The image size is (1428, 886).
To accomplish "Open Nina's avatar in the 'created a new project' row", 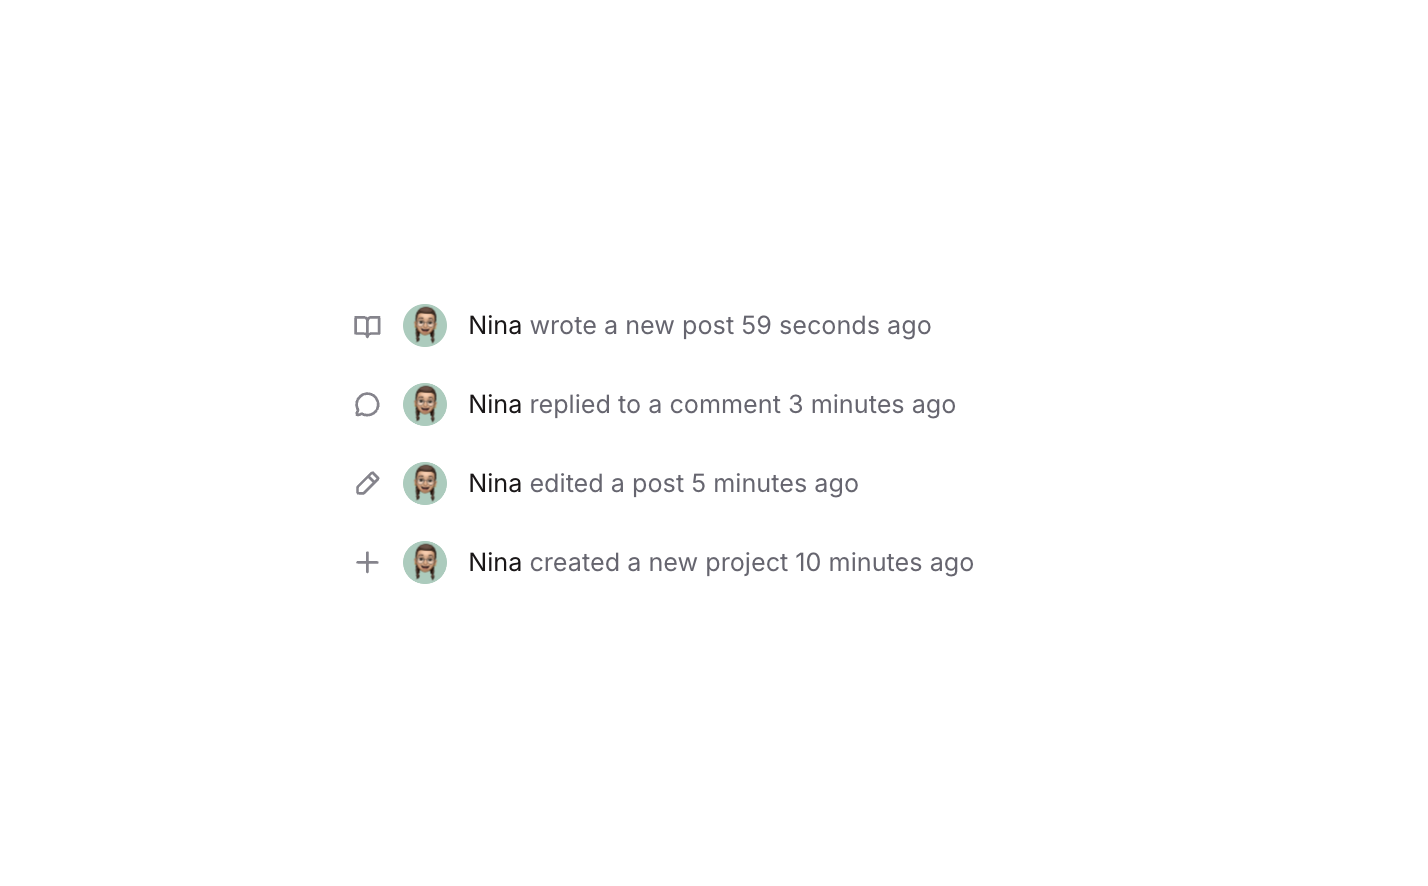I will point(425,563).
